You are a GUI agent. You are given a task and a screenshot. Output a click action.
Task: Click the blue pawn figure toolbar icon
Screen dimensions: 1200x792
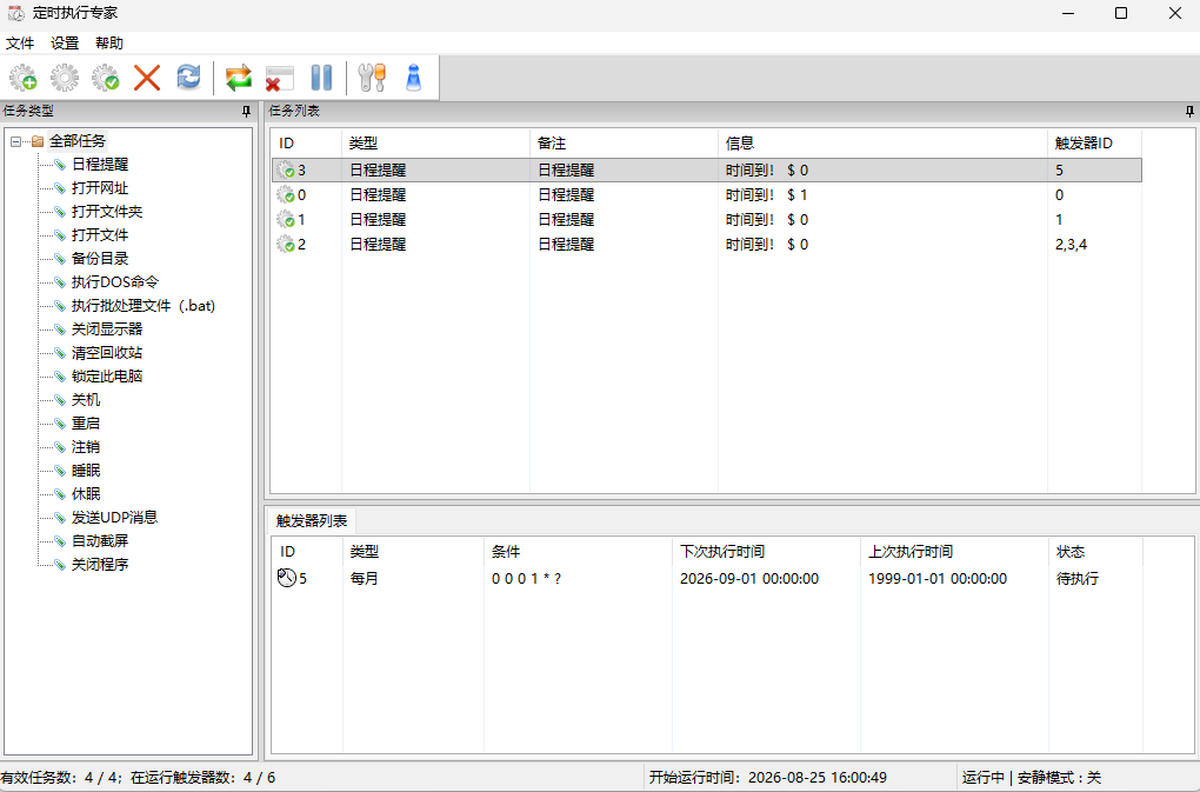coord(413,78)
